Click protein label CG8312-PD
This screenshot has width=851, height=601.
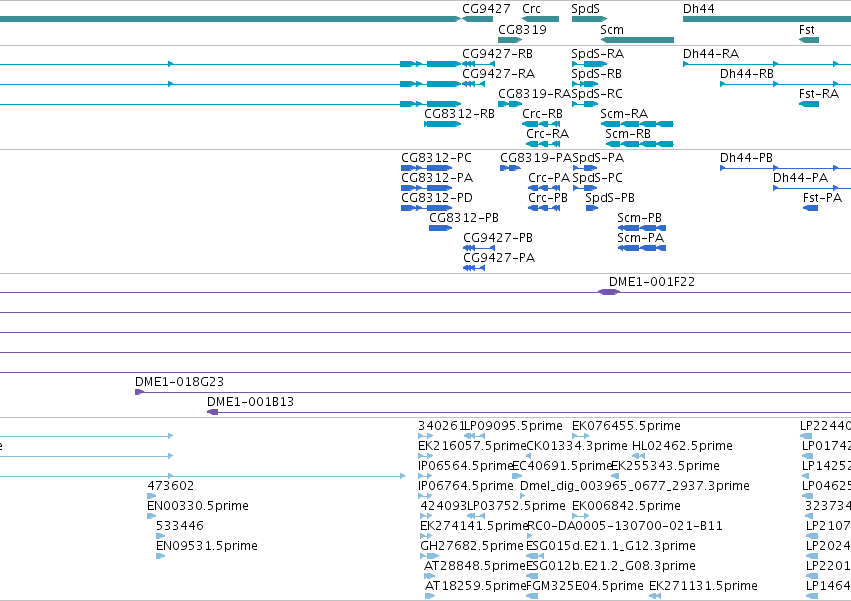(437, 198)
